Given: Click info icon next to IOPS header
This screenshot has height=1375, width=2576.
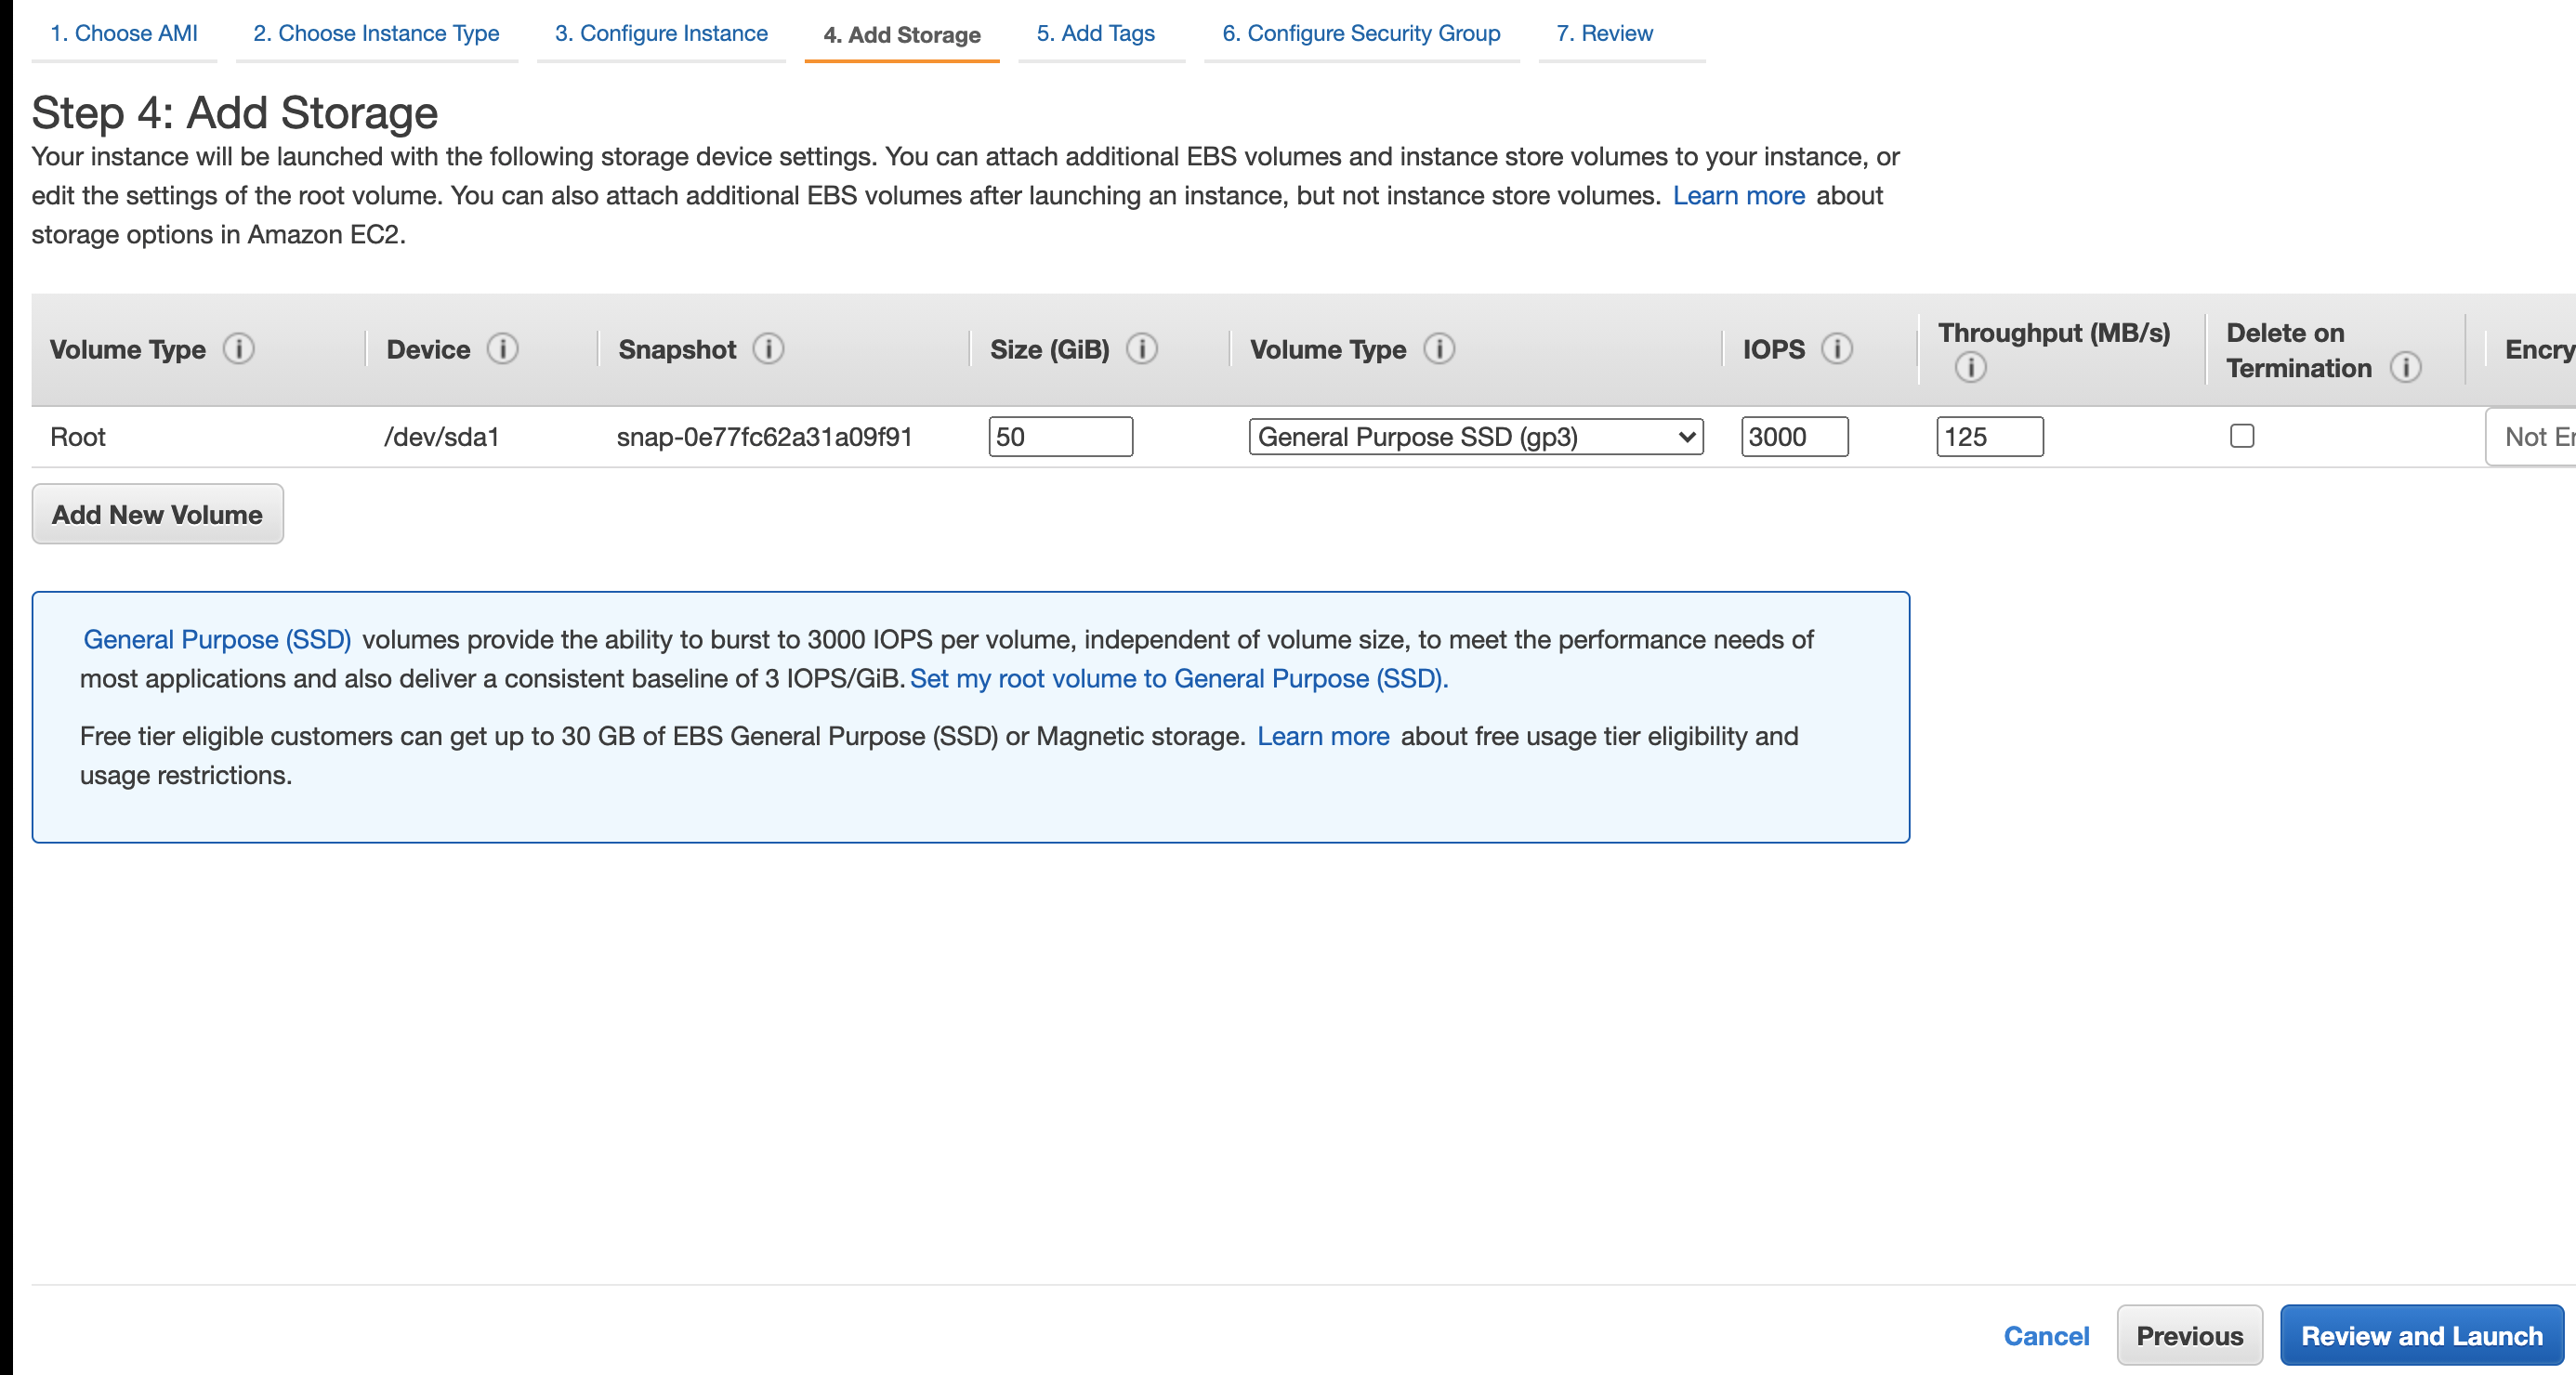Looking at the screenshot, I should pyautogui.click(x=1837, y=349).
